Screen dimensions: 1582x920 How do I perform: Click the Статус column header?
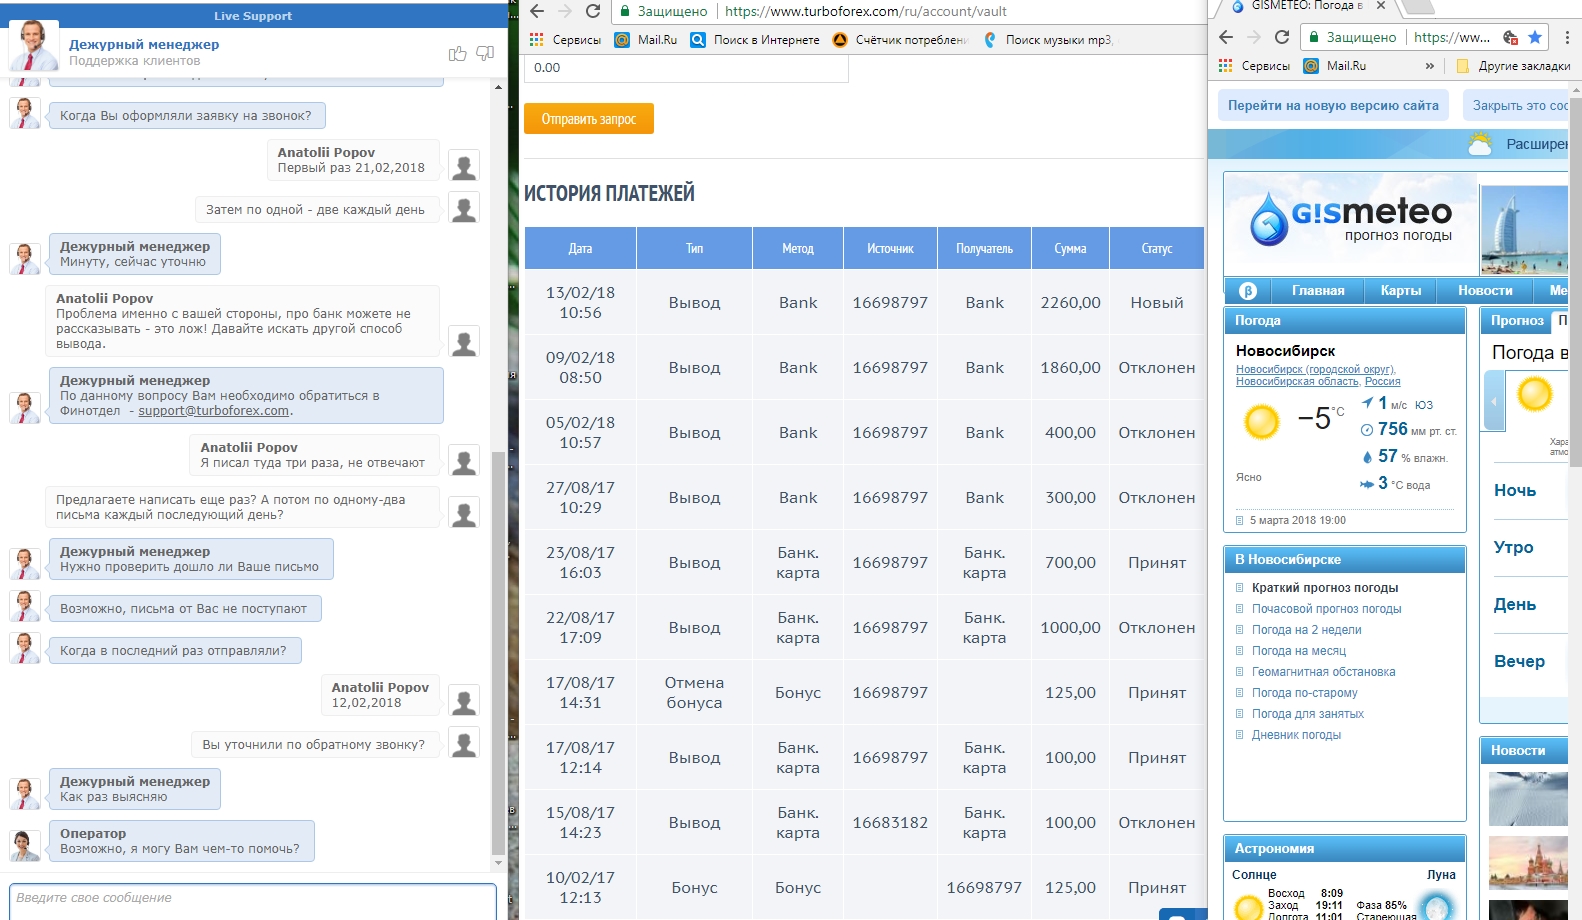(1157, 248)
